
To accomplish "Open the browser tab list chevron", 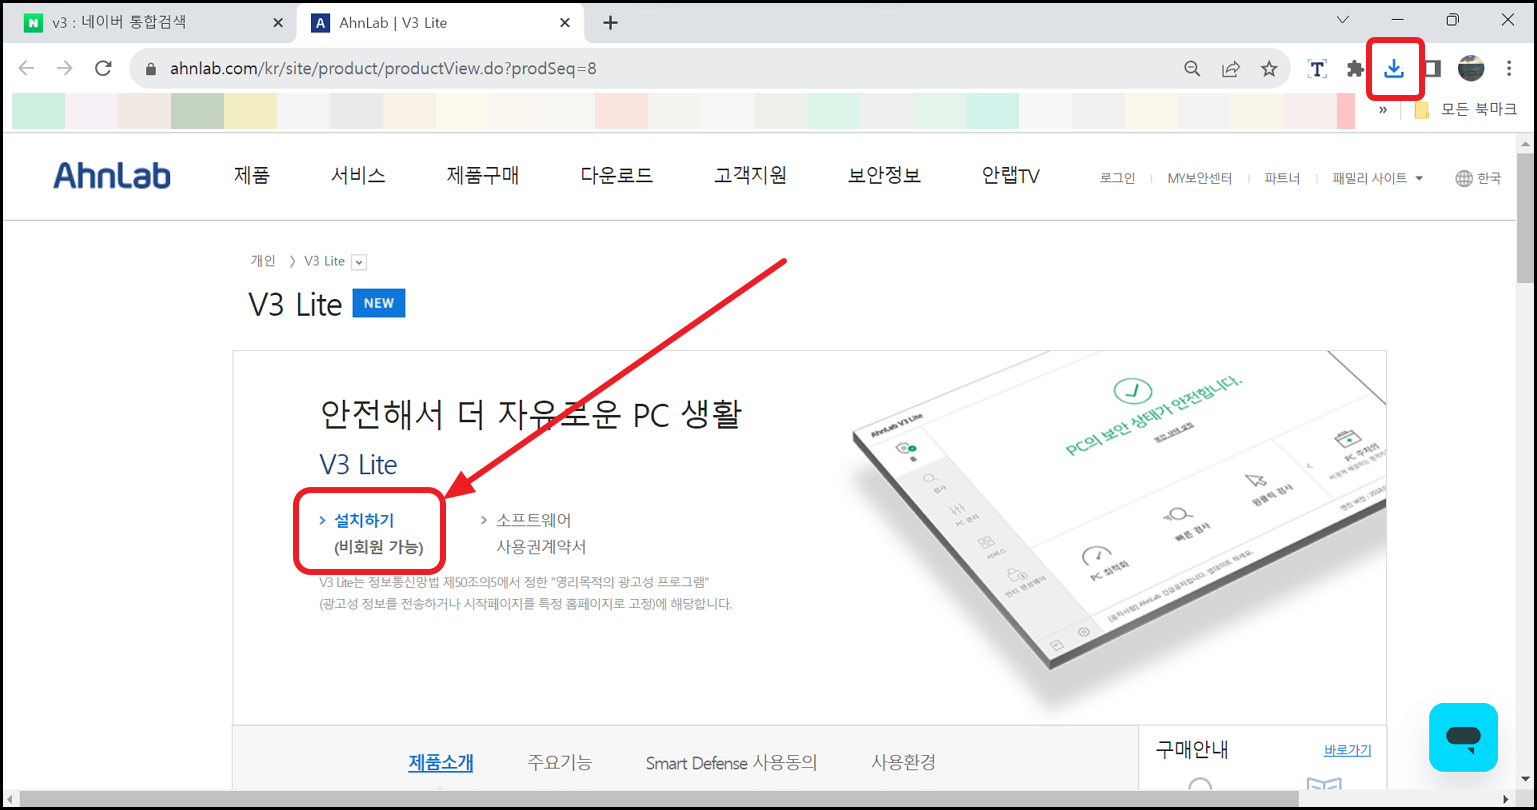I will pos(1342,21).
